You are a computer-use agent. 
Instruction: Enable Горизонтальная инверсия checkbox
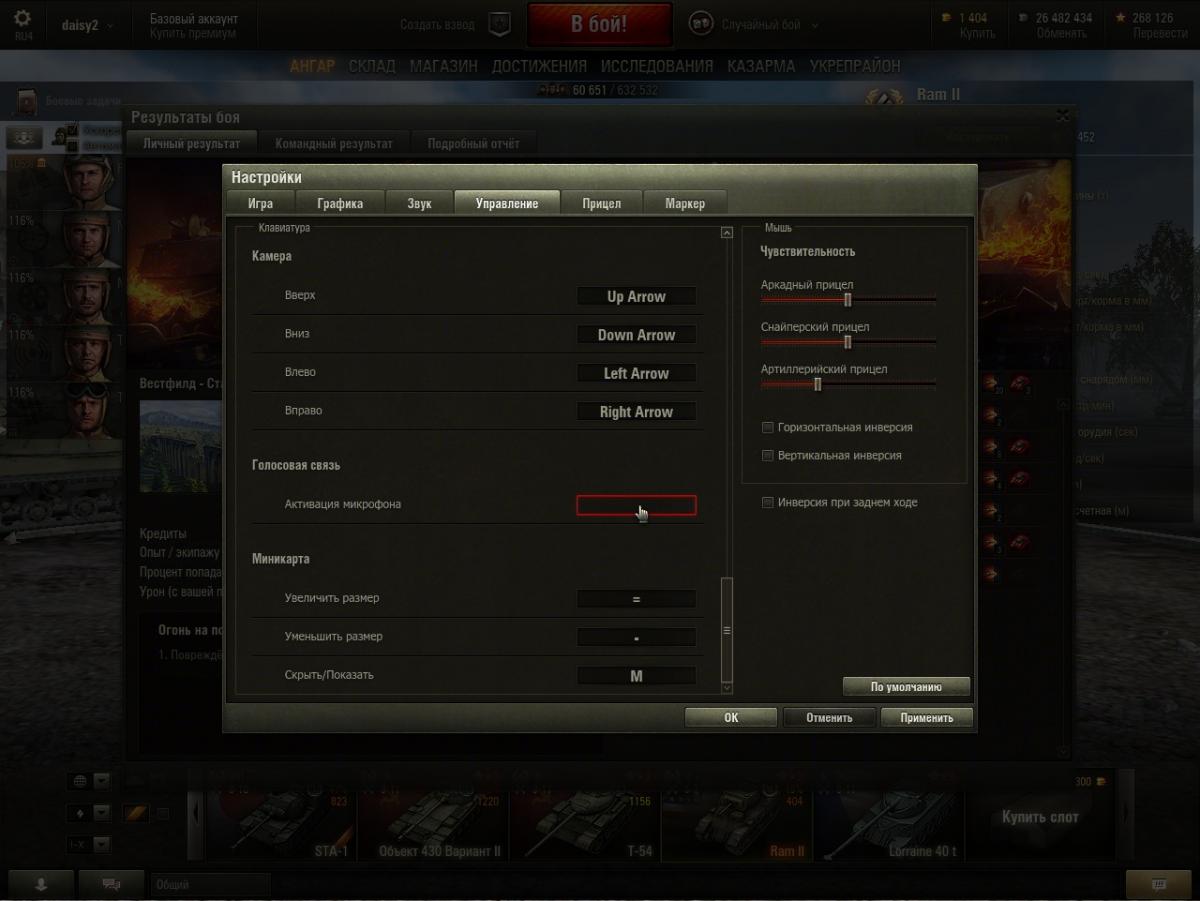[768, 427]
